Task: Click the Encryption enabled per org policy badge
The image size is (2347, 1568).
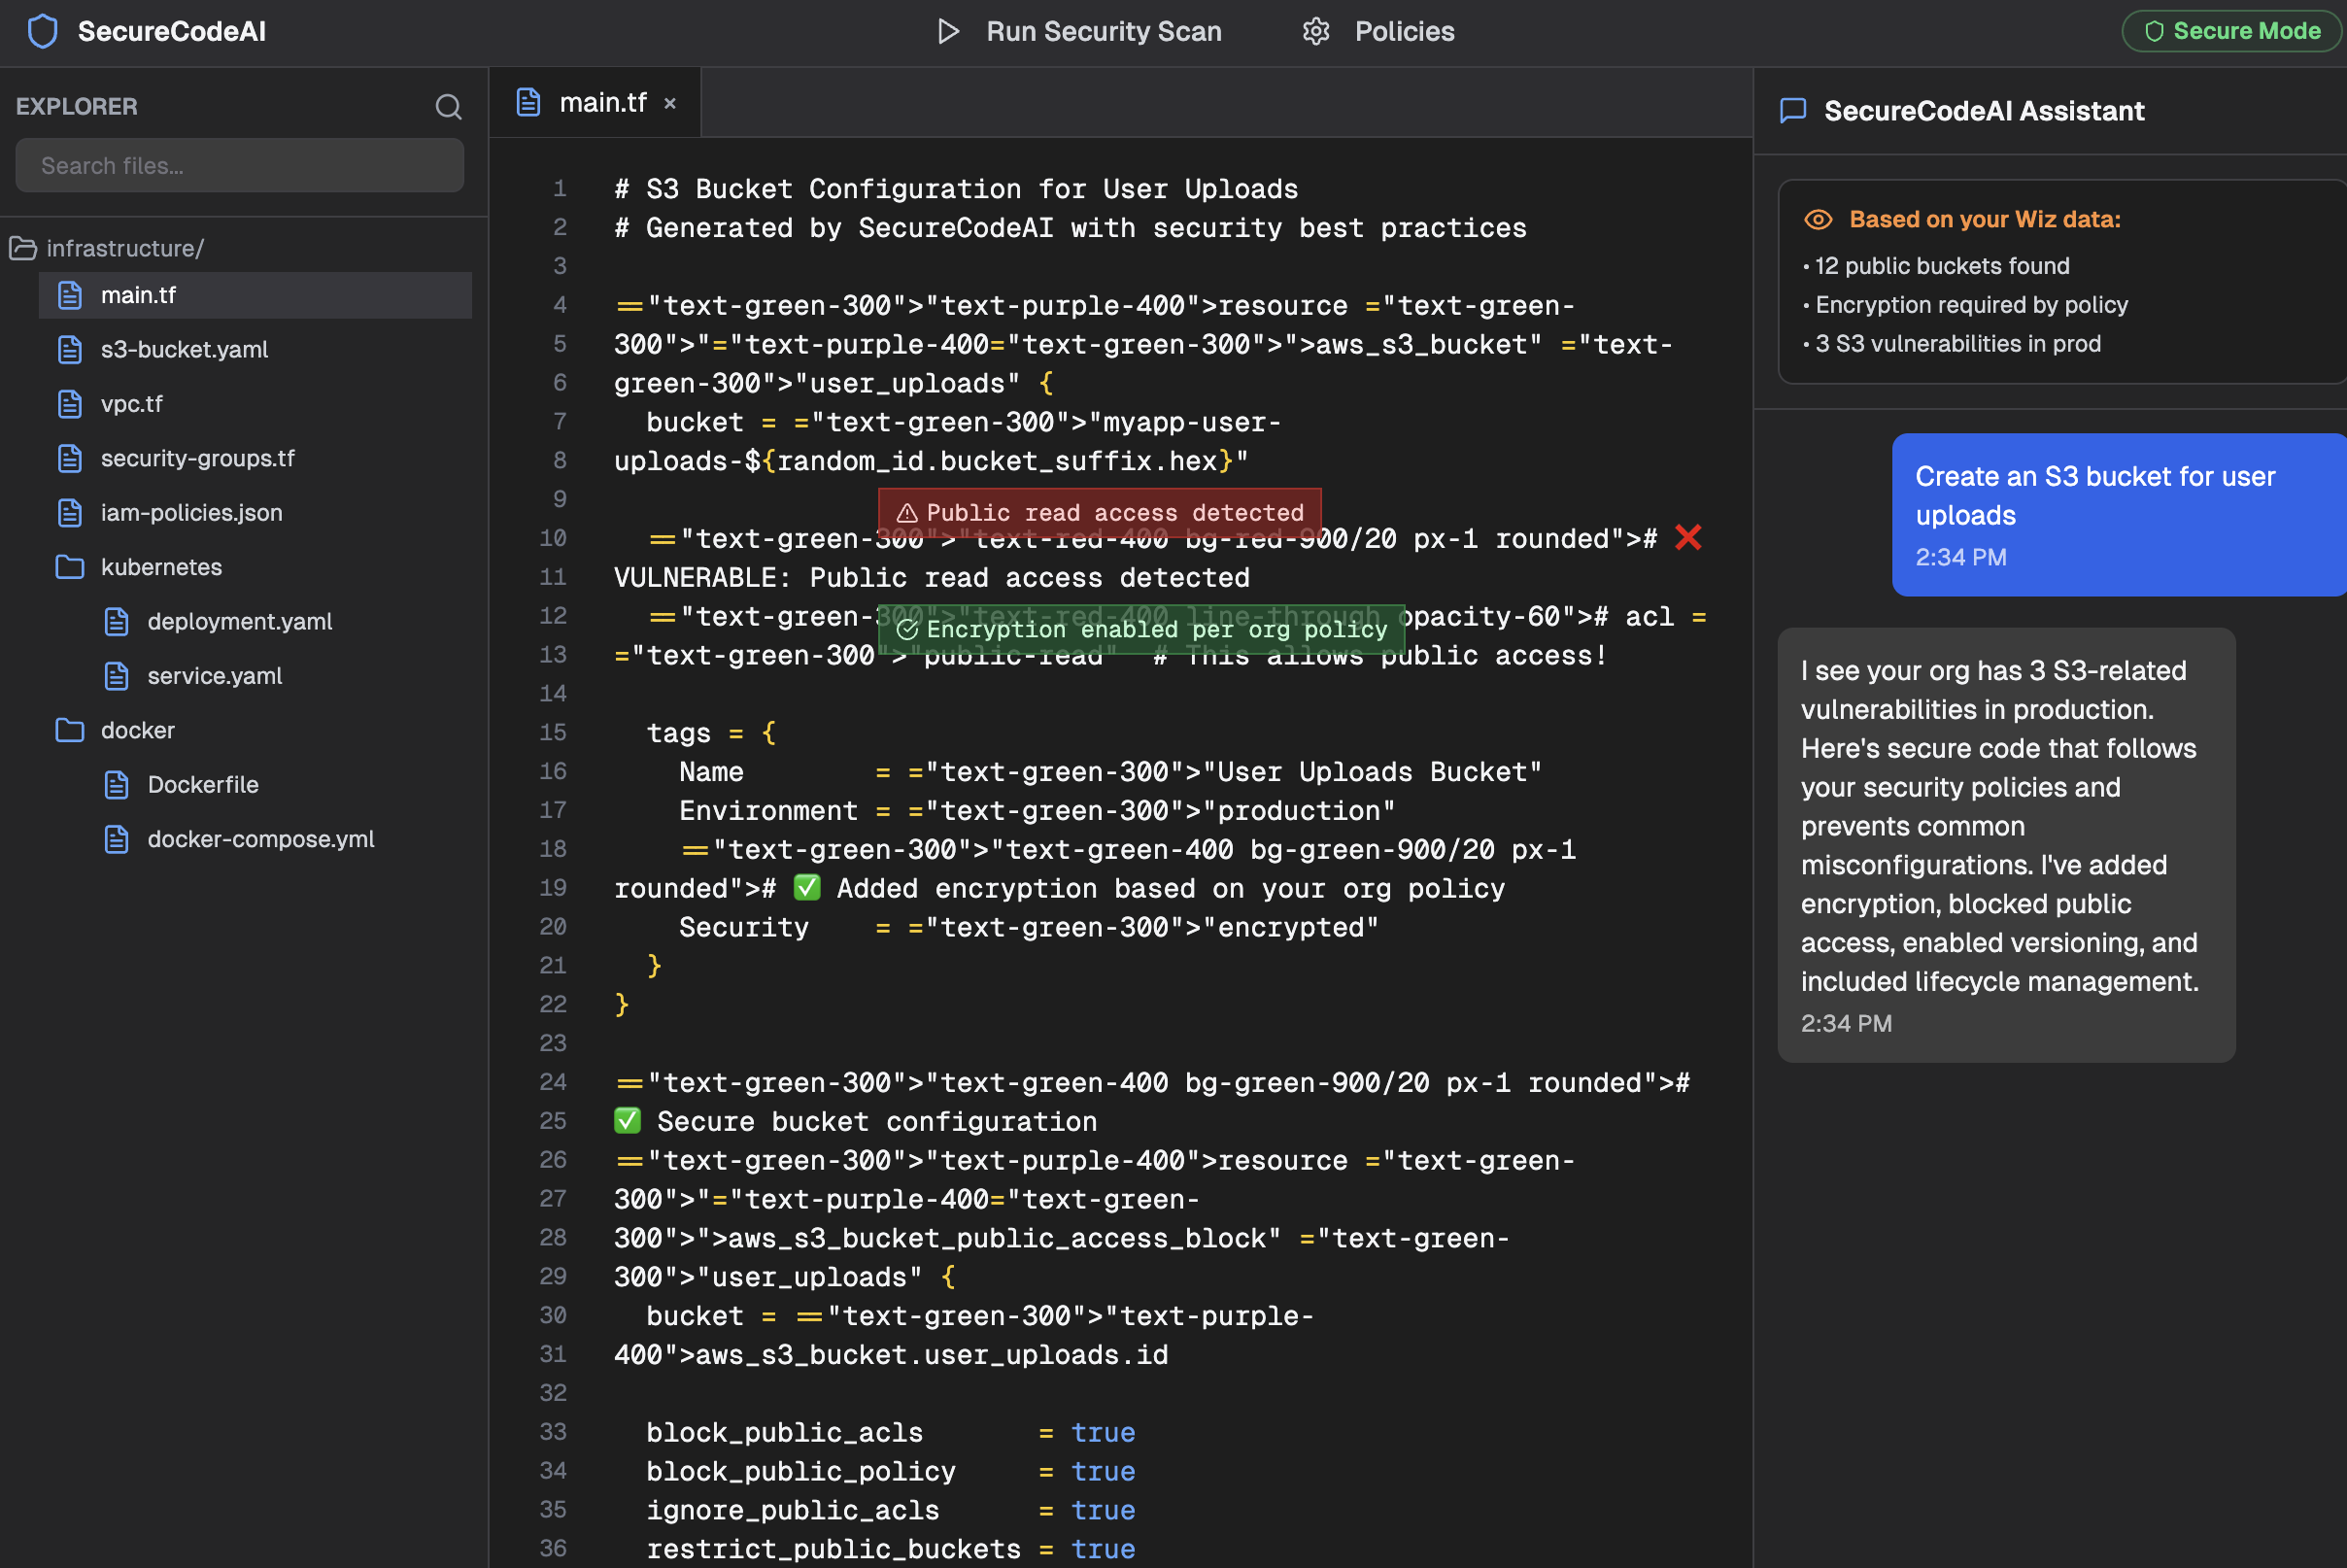Action: point(1141,629)
